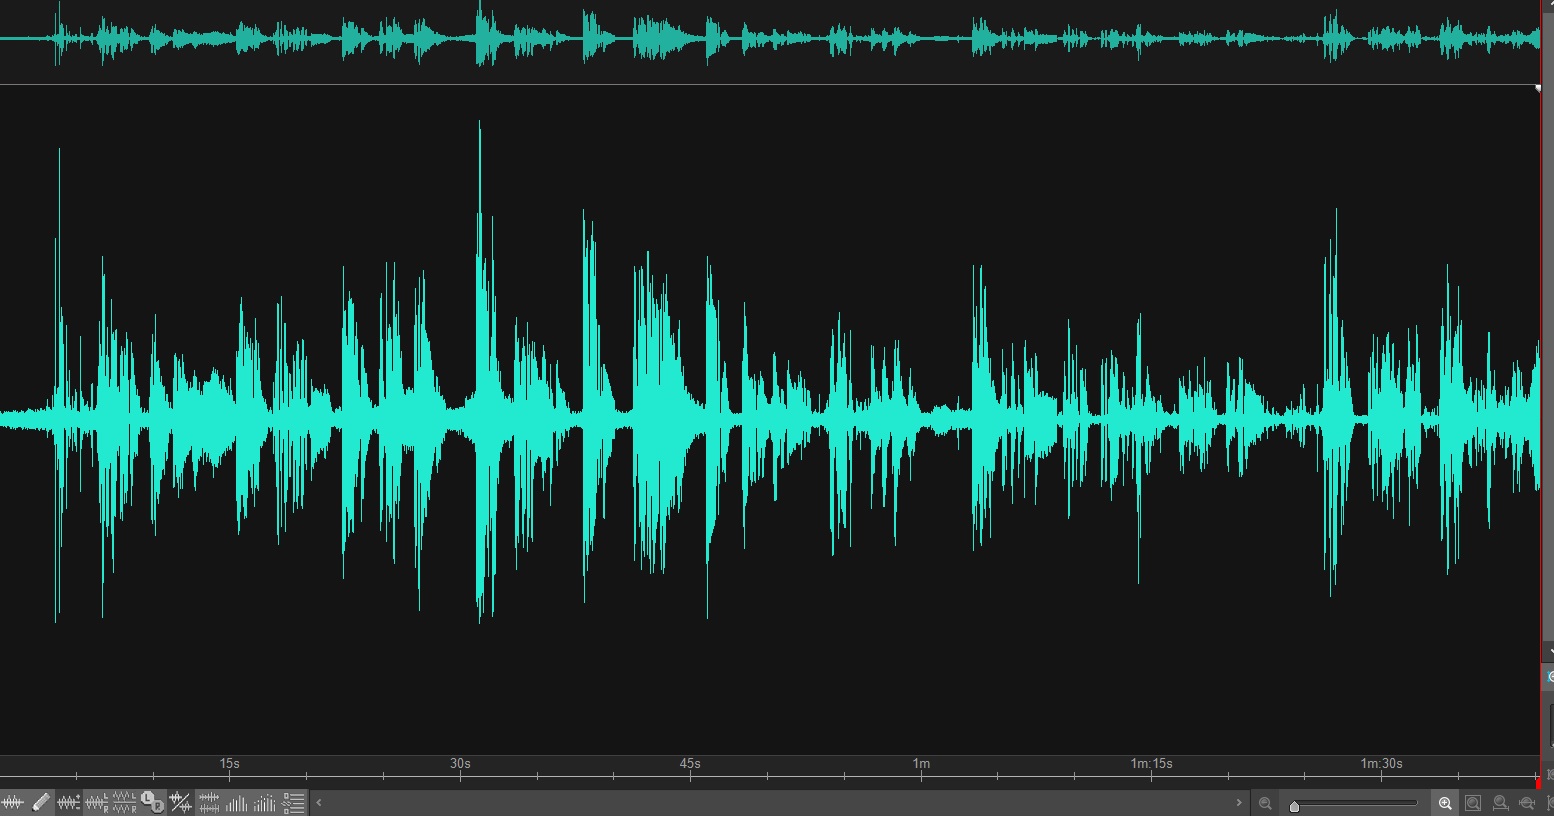Screen dimensions: 1554x816
Task: Toggle the waveform plus/minus scale icon
Action: click(x=69, y=802)
